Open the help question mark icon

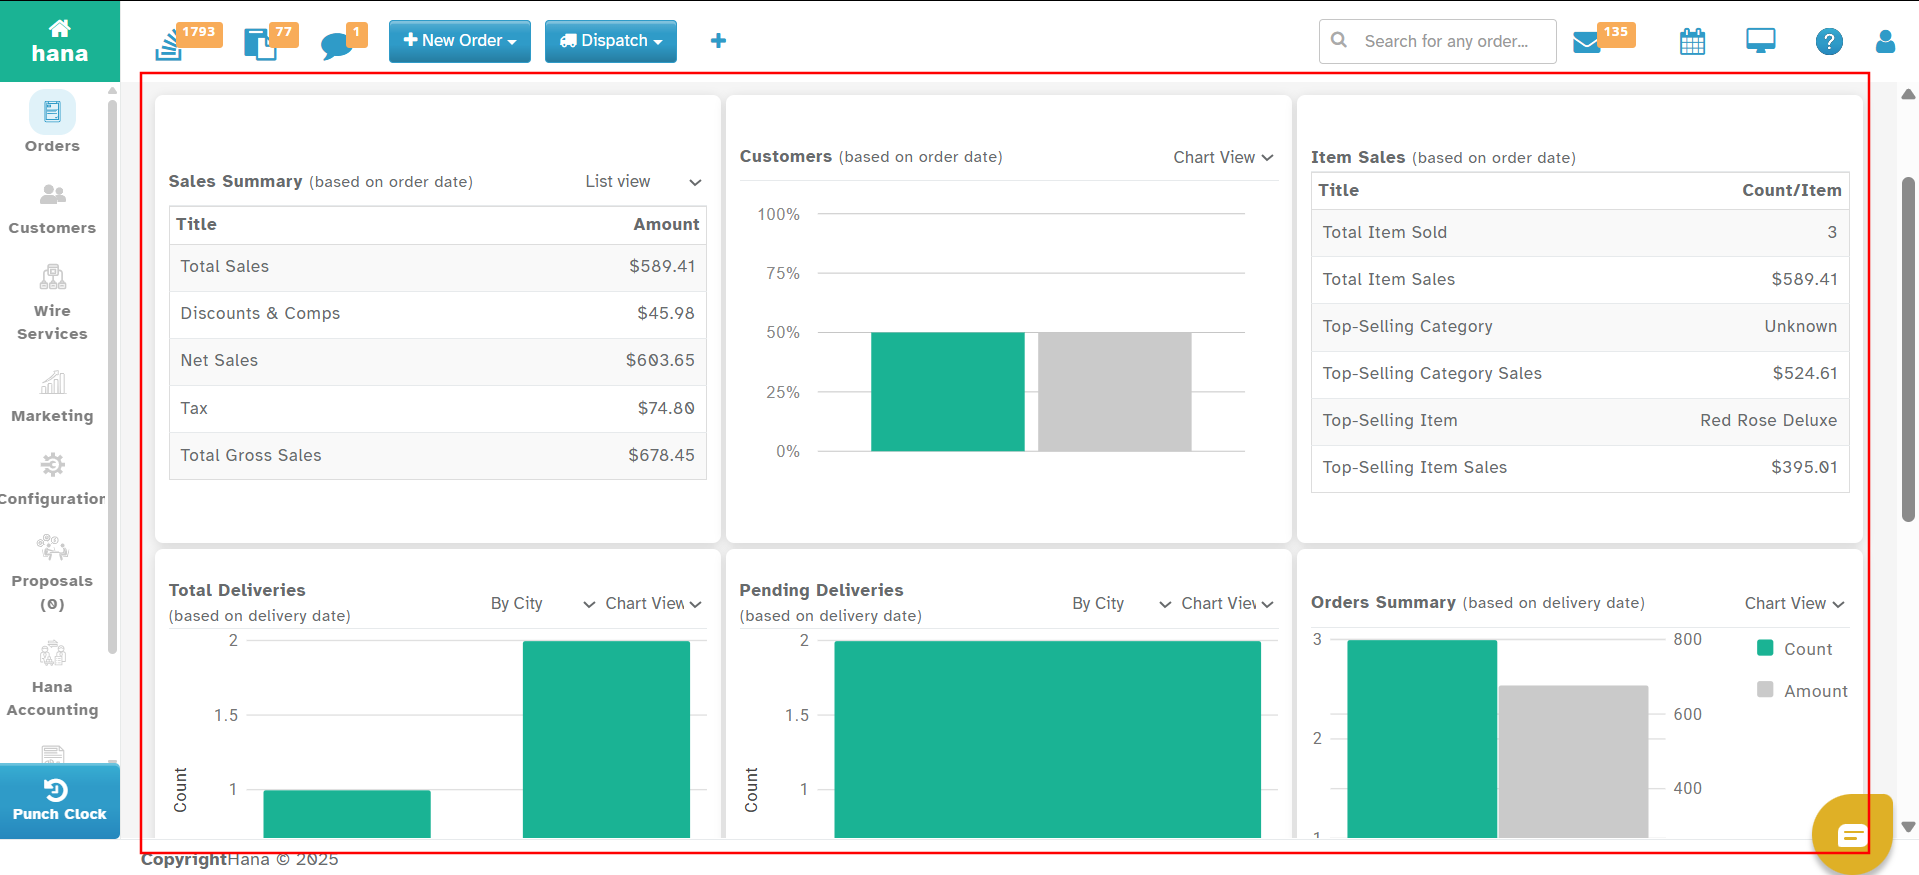[x=1829, y=42]
